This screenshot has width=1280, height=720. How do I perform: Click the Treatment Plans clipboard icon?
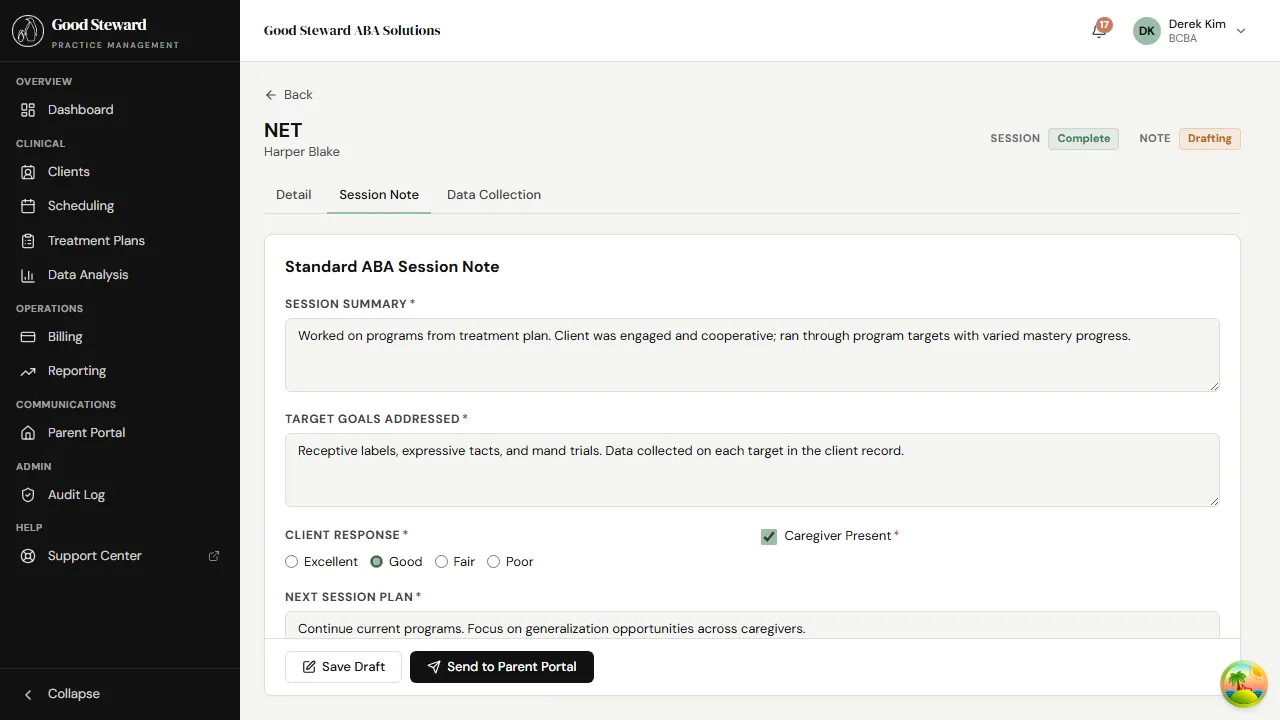click(28, 241)
